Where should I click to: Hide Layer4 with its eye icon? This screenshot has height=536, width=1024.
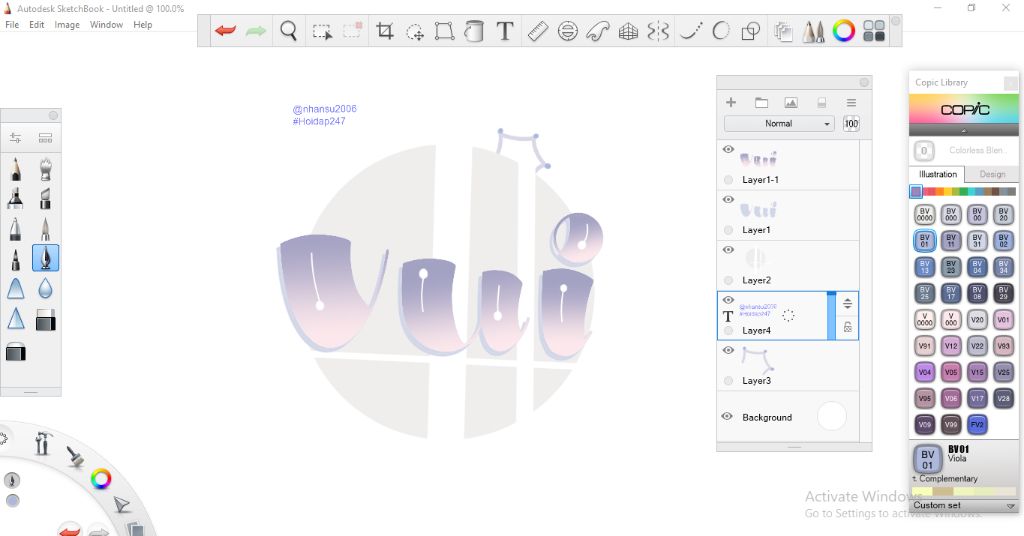tap(728, 300)
